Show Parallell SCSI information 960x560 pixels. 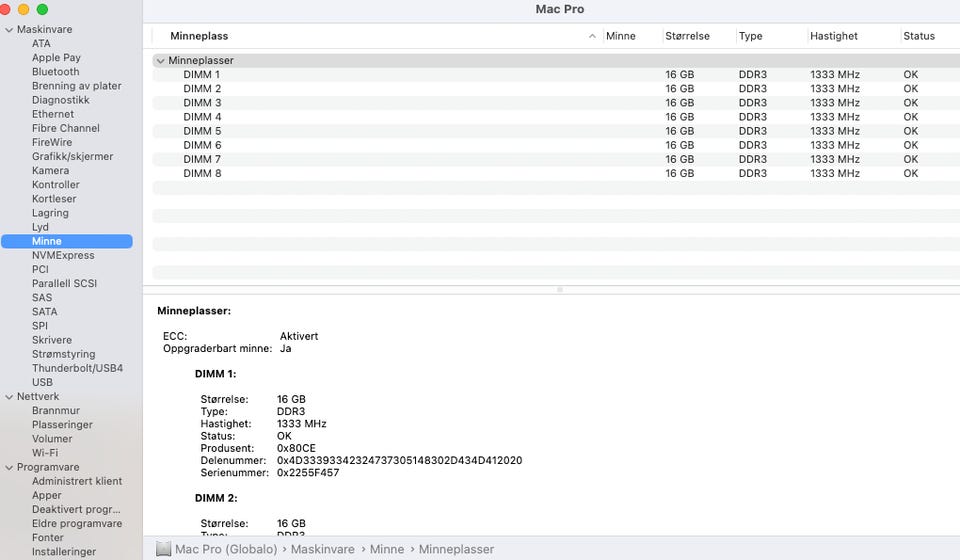pos(64,283)
